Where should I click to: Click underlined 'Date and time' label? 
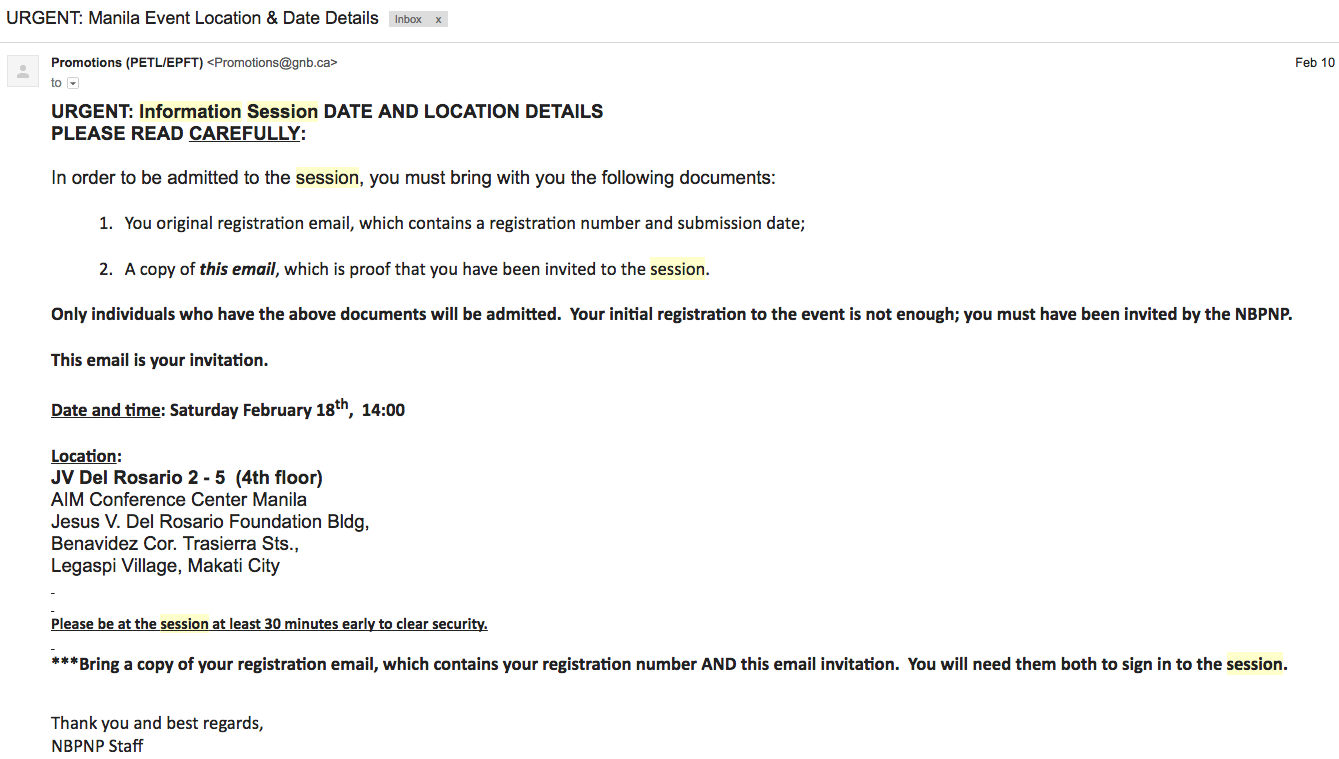pyautogui.click(x=105, y=410)
